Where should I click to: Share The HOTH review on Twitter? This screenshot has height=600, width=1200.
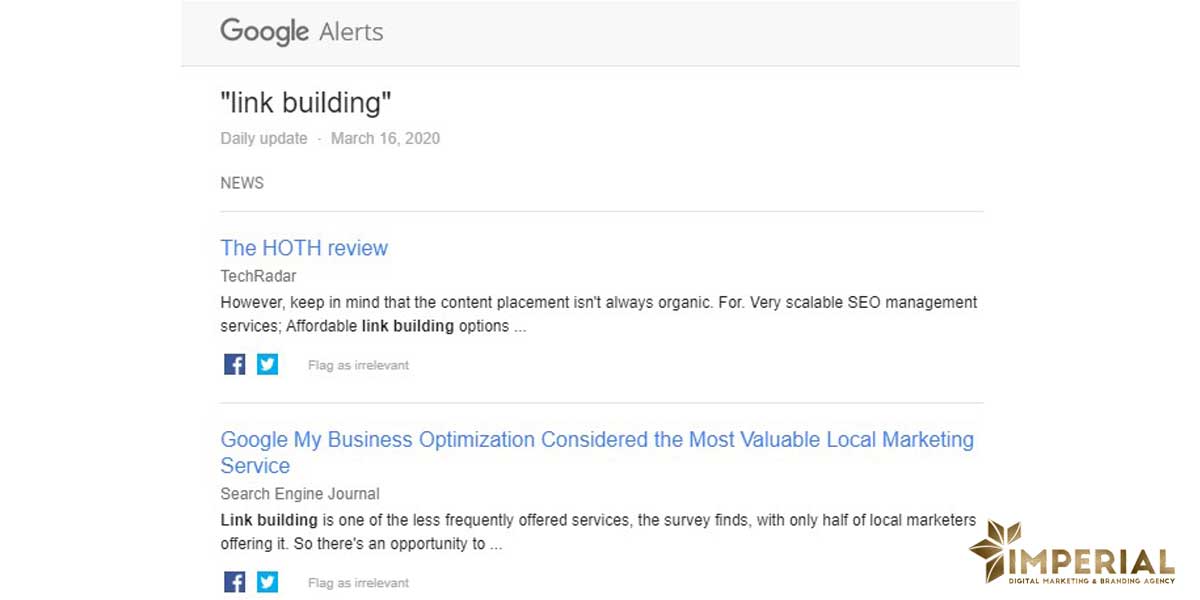[x=267, y=365]
